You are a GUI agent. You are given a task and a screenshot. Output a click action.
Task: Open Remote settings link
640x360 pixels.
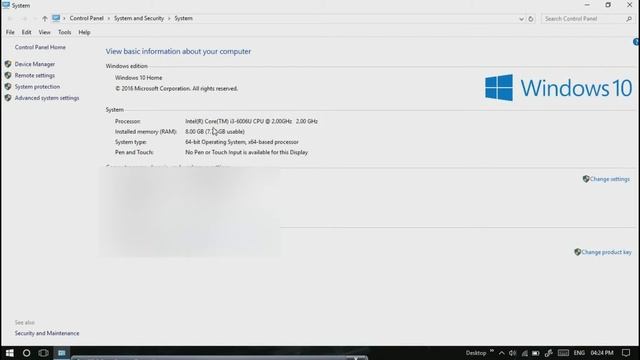35,76
